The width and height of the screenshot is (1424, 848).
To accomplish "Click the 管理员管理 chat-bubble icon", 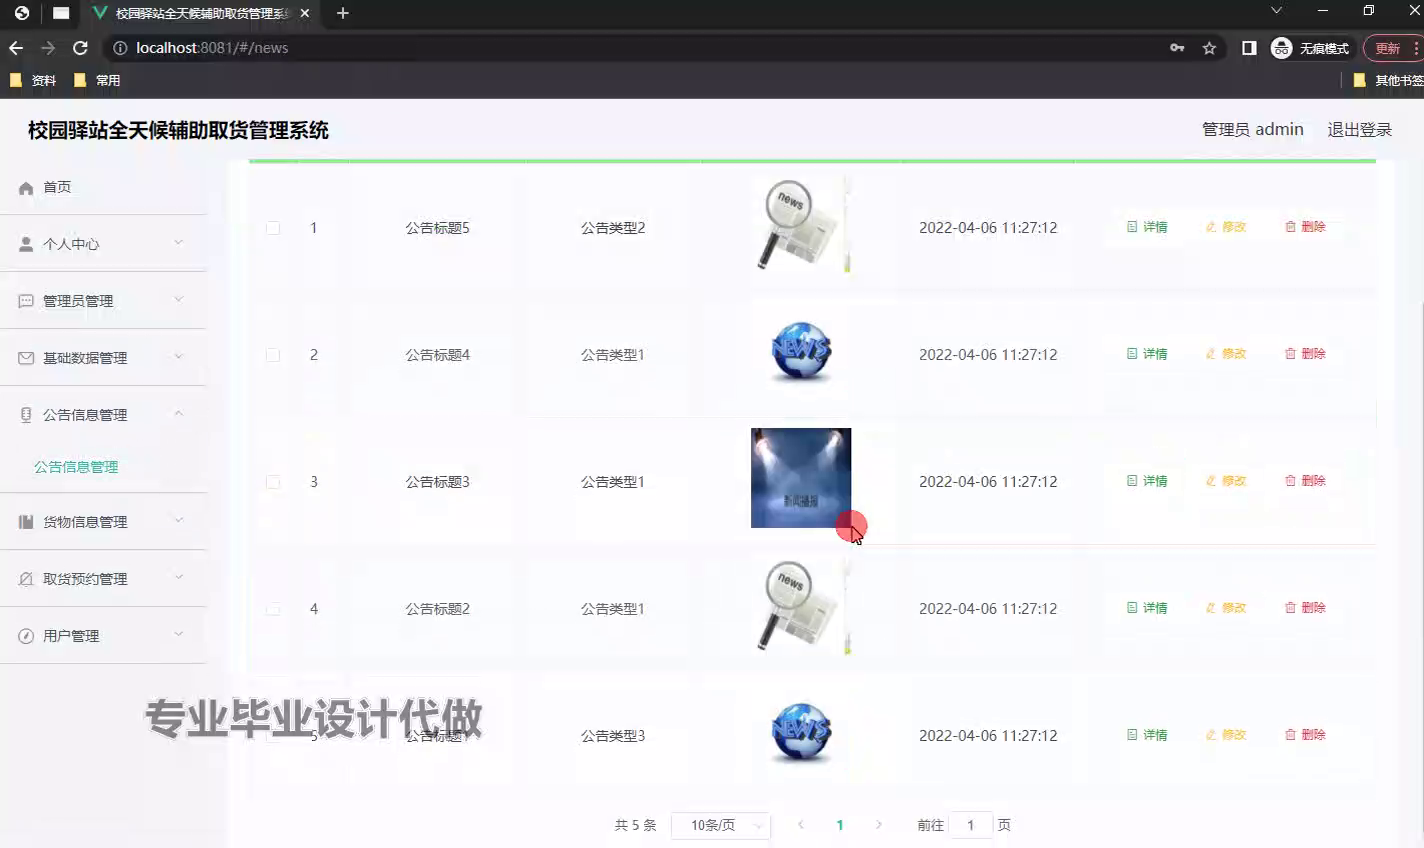I will [26, 301].
